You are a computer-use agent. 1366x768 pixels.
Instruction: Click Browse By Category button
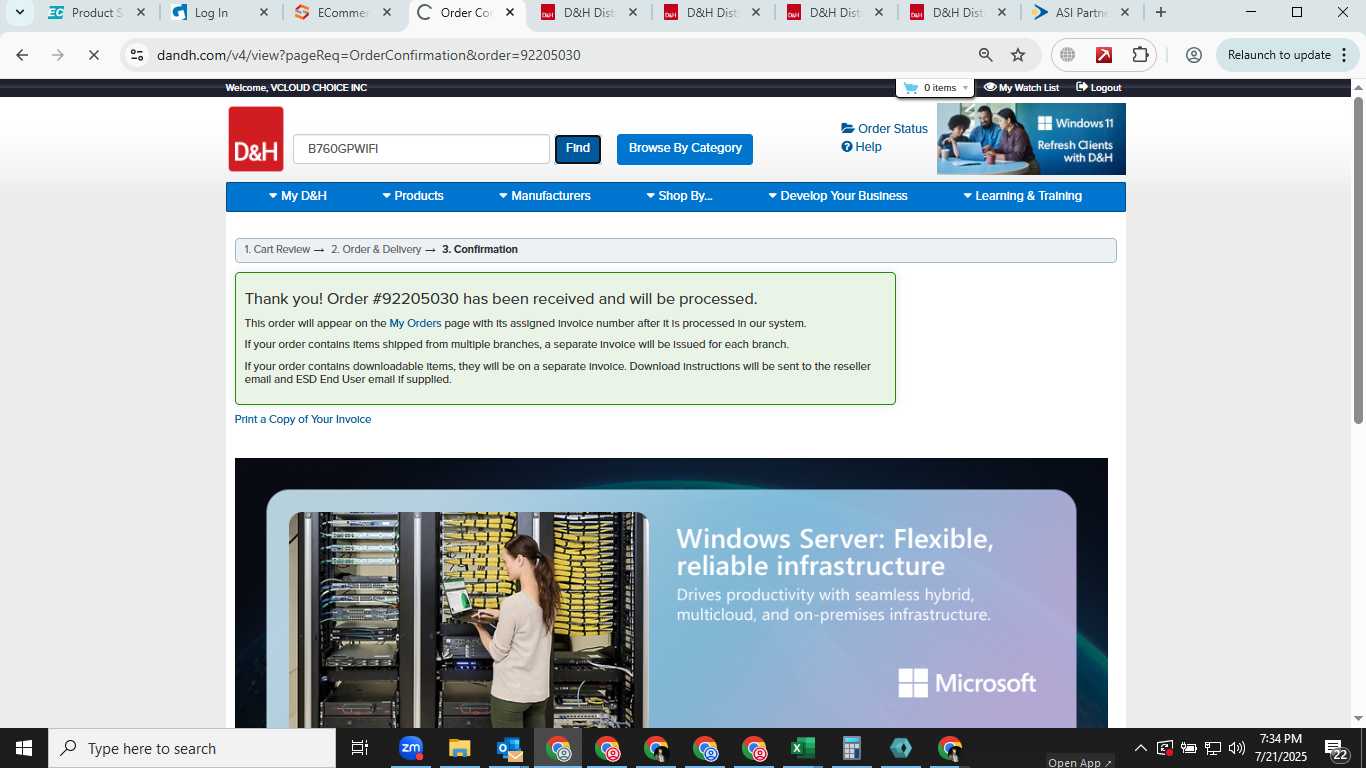click(685, 149)
